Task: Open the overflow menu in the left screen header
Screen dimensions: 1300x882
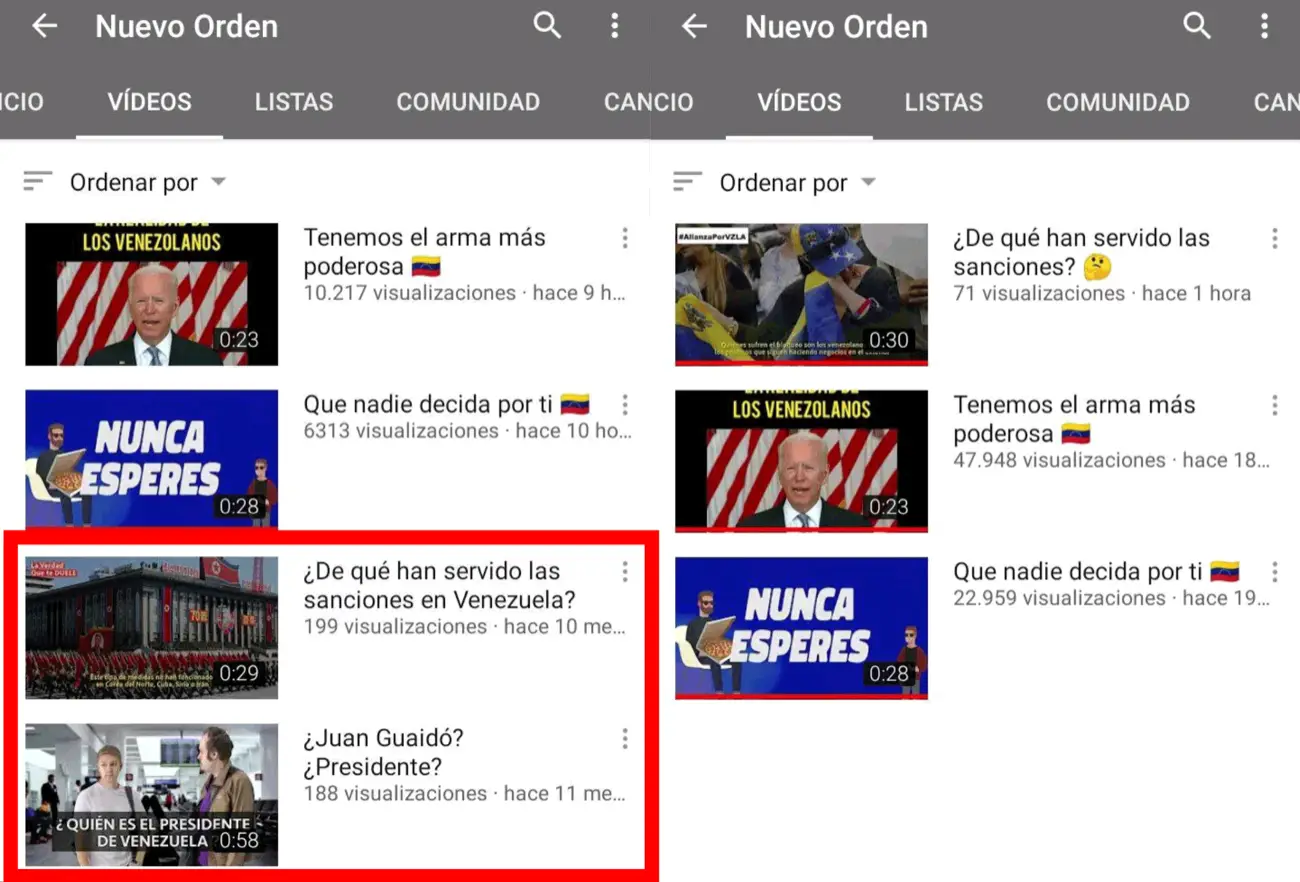Action: click(615, 27)
